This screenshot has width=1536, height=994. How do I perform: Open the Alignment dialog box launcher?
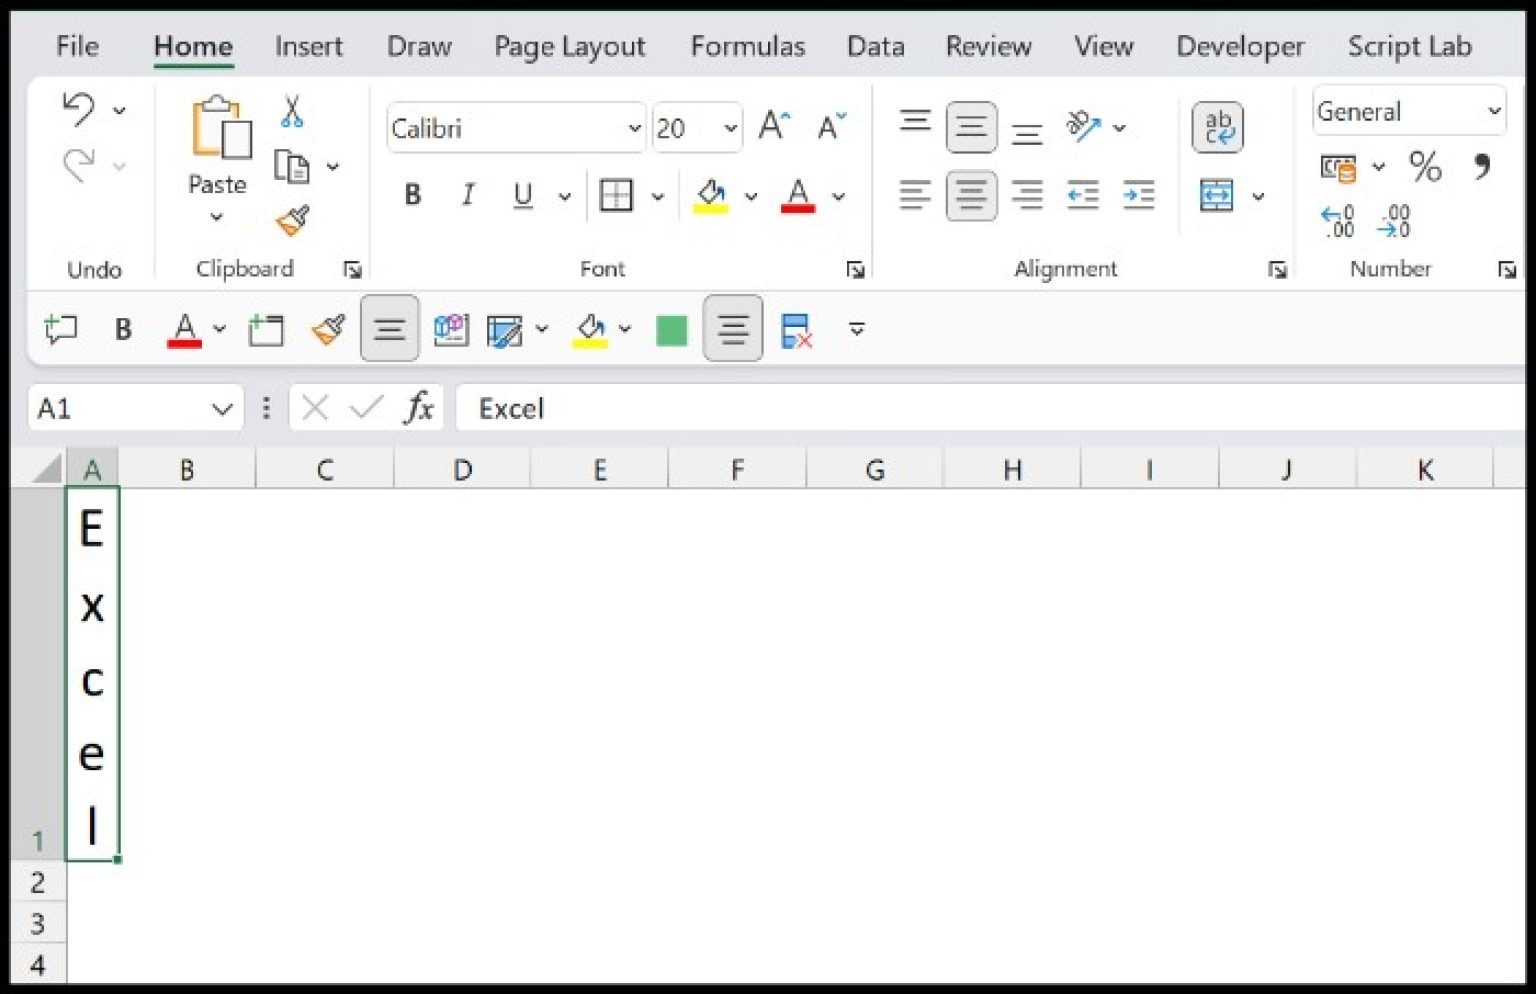tap(1277, 269)
